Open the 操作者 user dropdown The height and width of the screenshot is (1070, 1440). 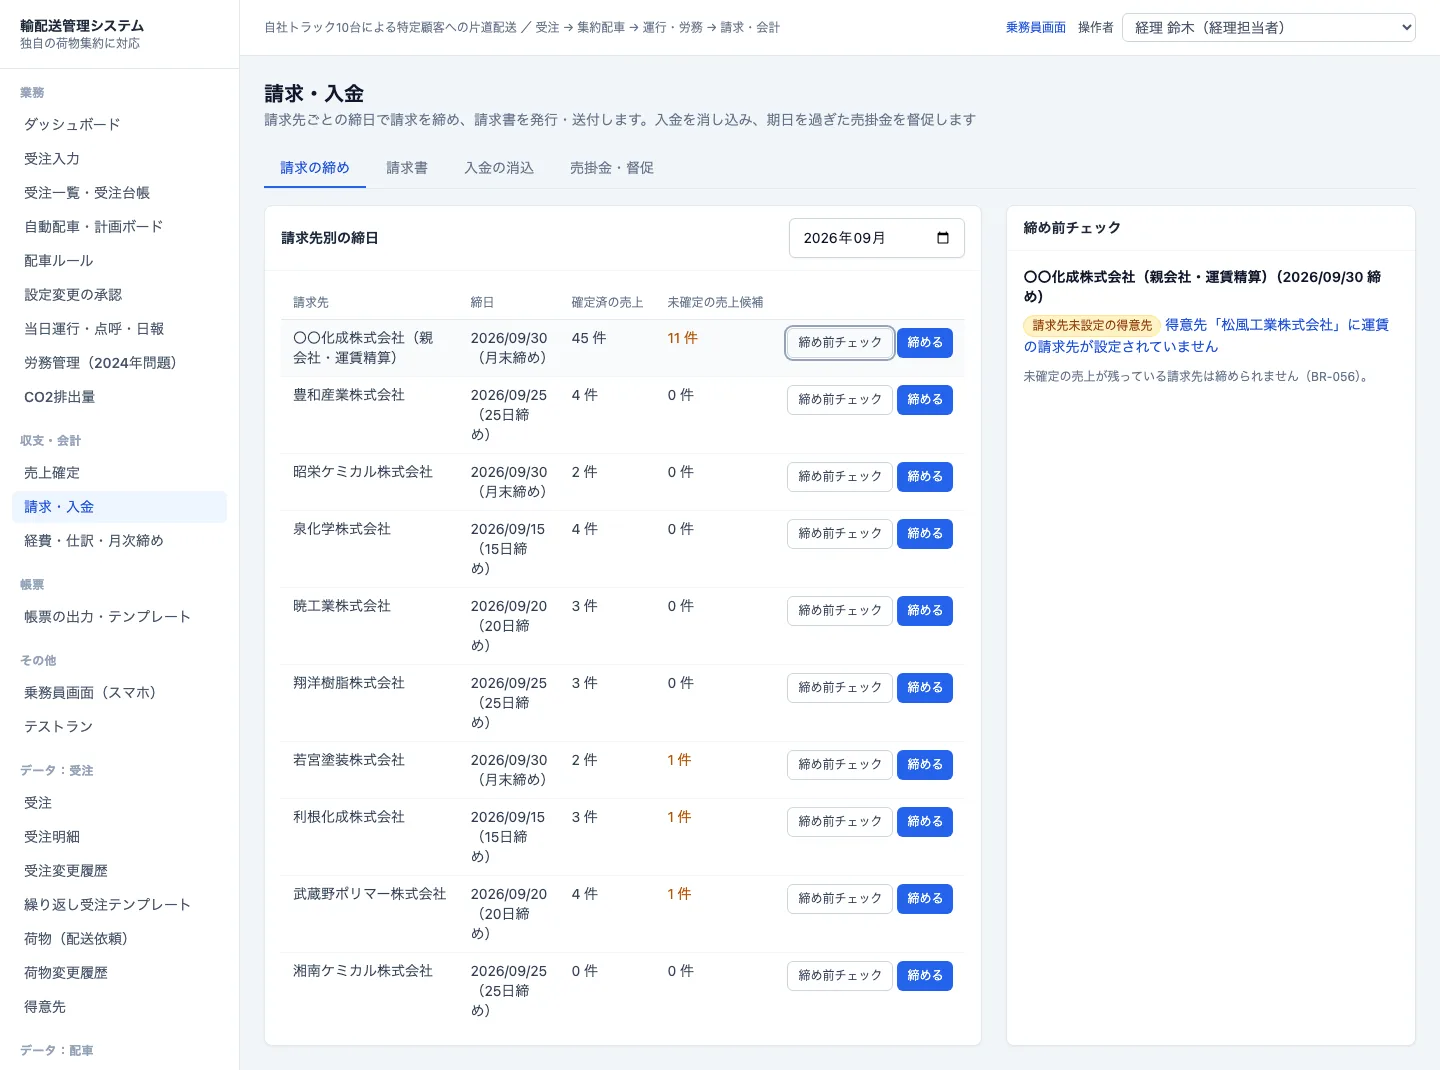click(x=1269, y=27)
